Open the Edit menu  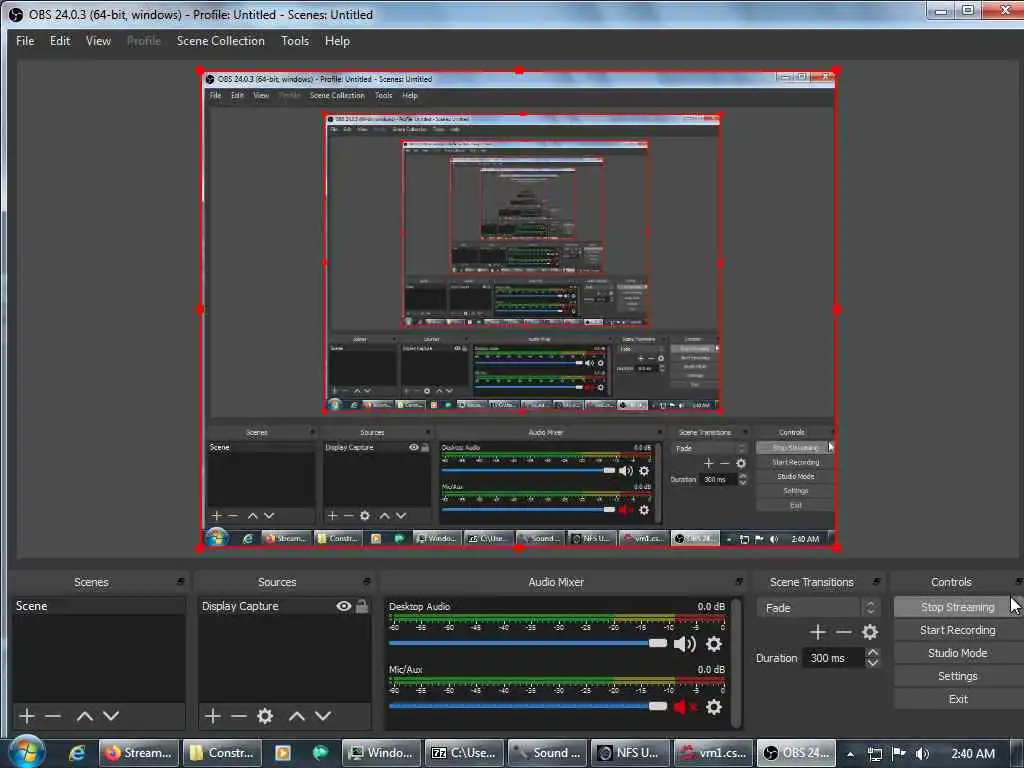tap(60, 40)
